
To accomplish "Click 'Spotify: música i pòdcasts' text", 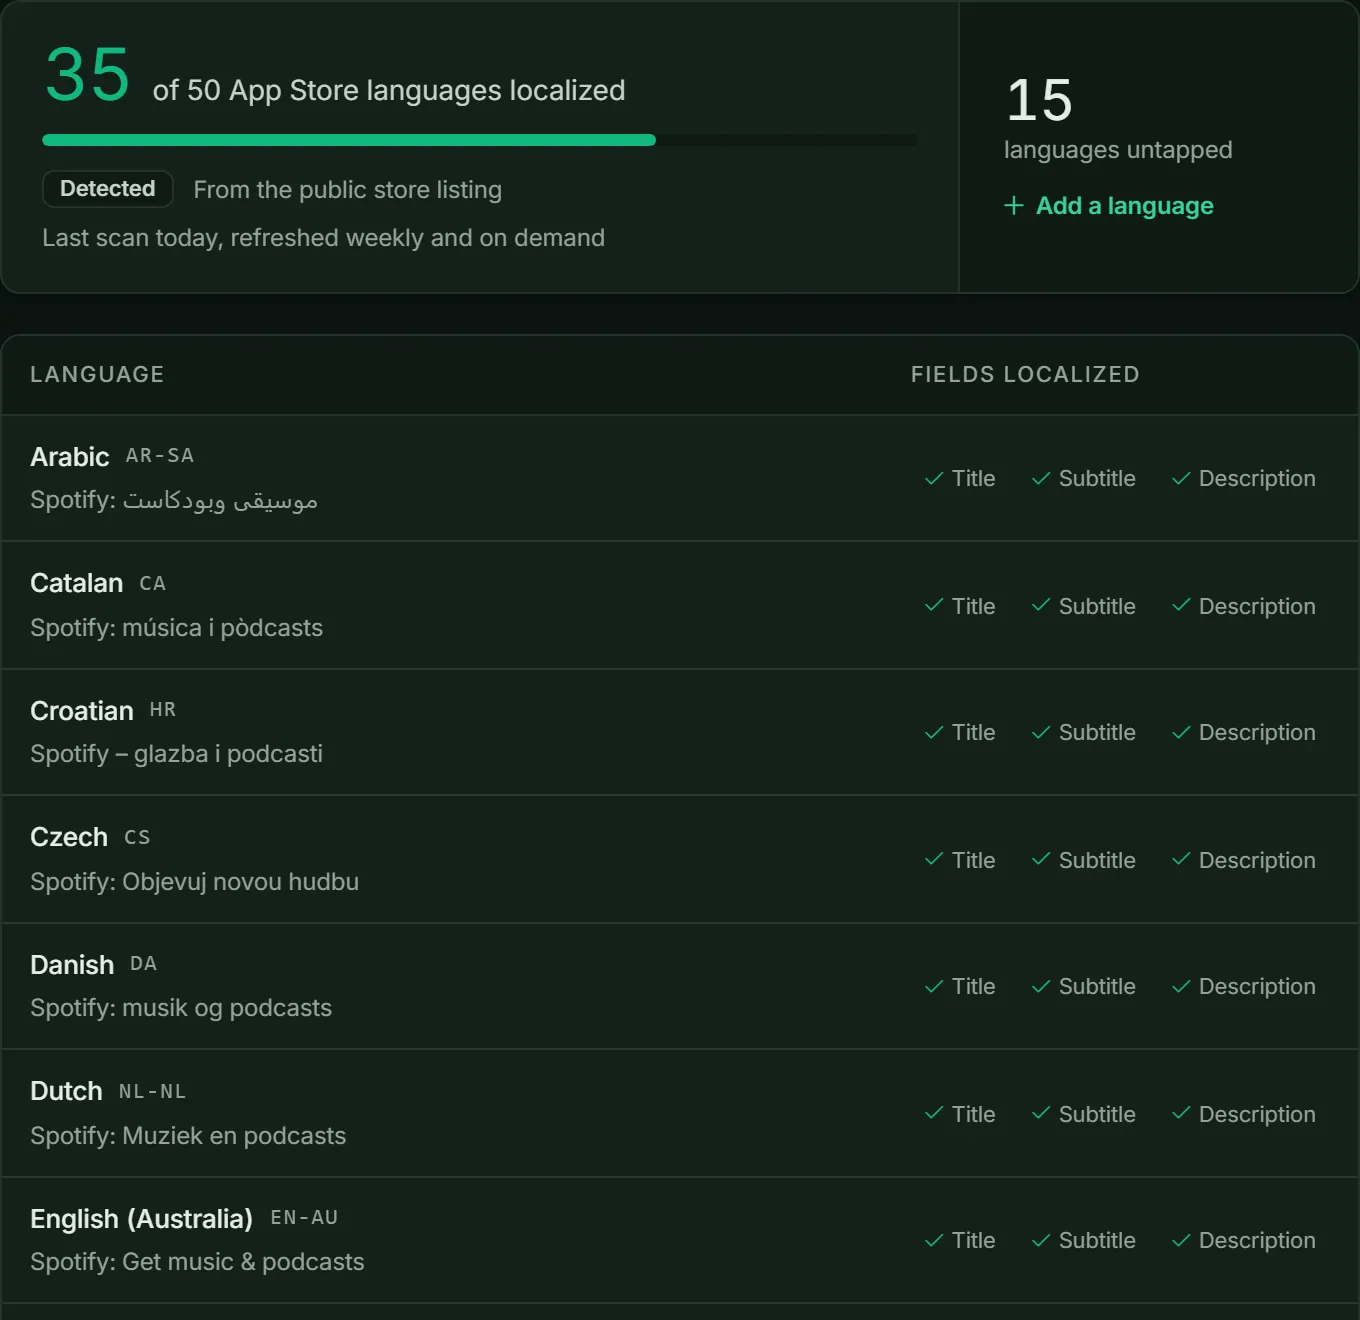I will pyautogui.click(x=177, y=628).
